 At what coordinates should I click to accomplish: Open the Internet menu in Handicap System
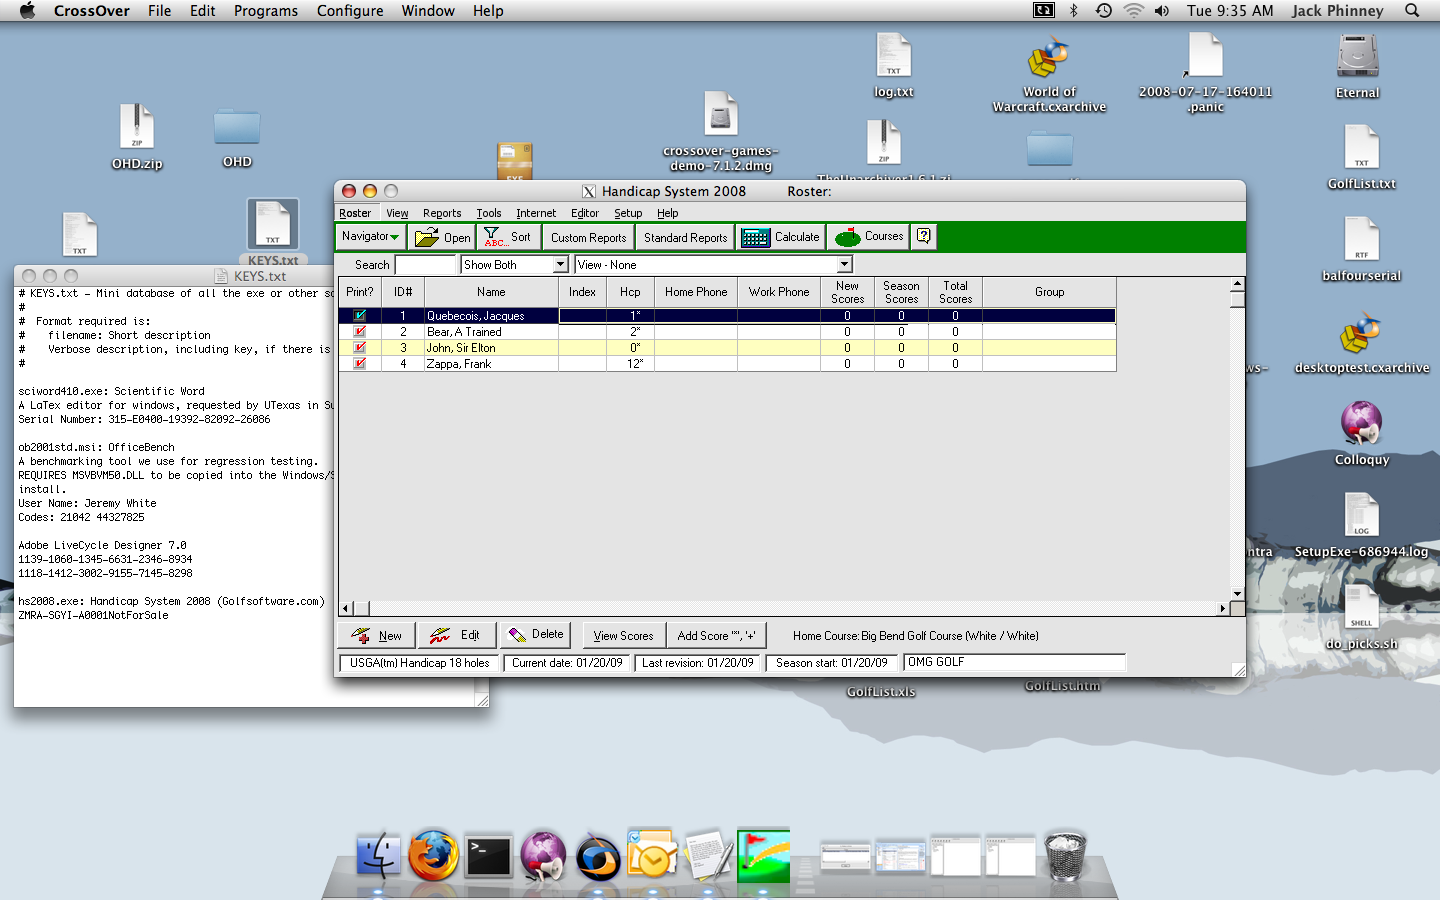pos(536,213)
